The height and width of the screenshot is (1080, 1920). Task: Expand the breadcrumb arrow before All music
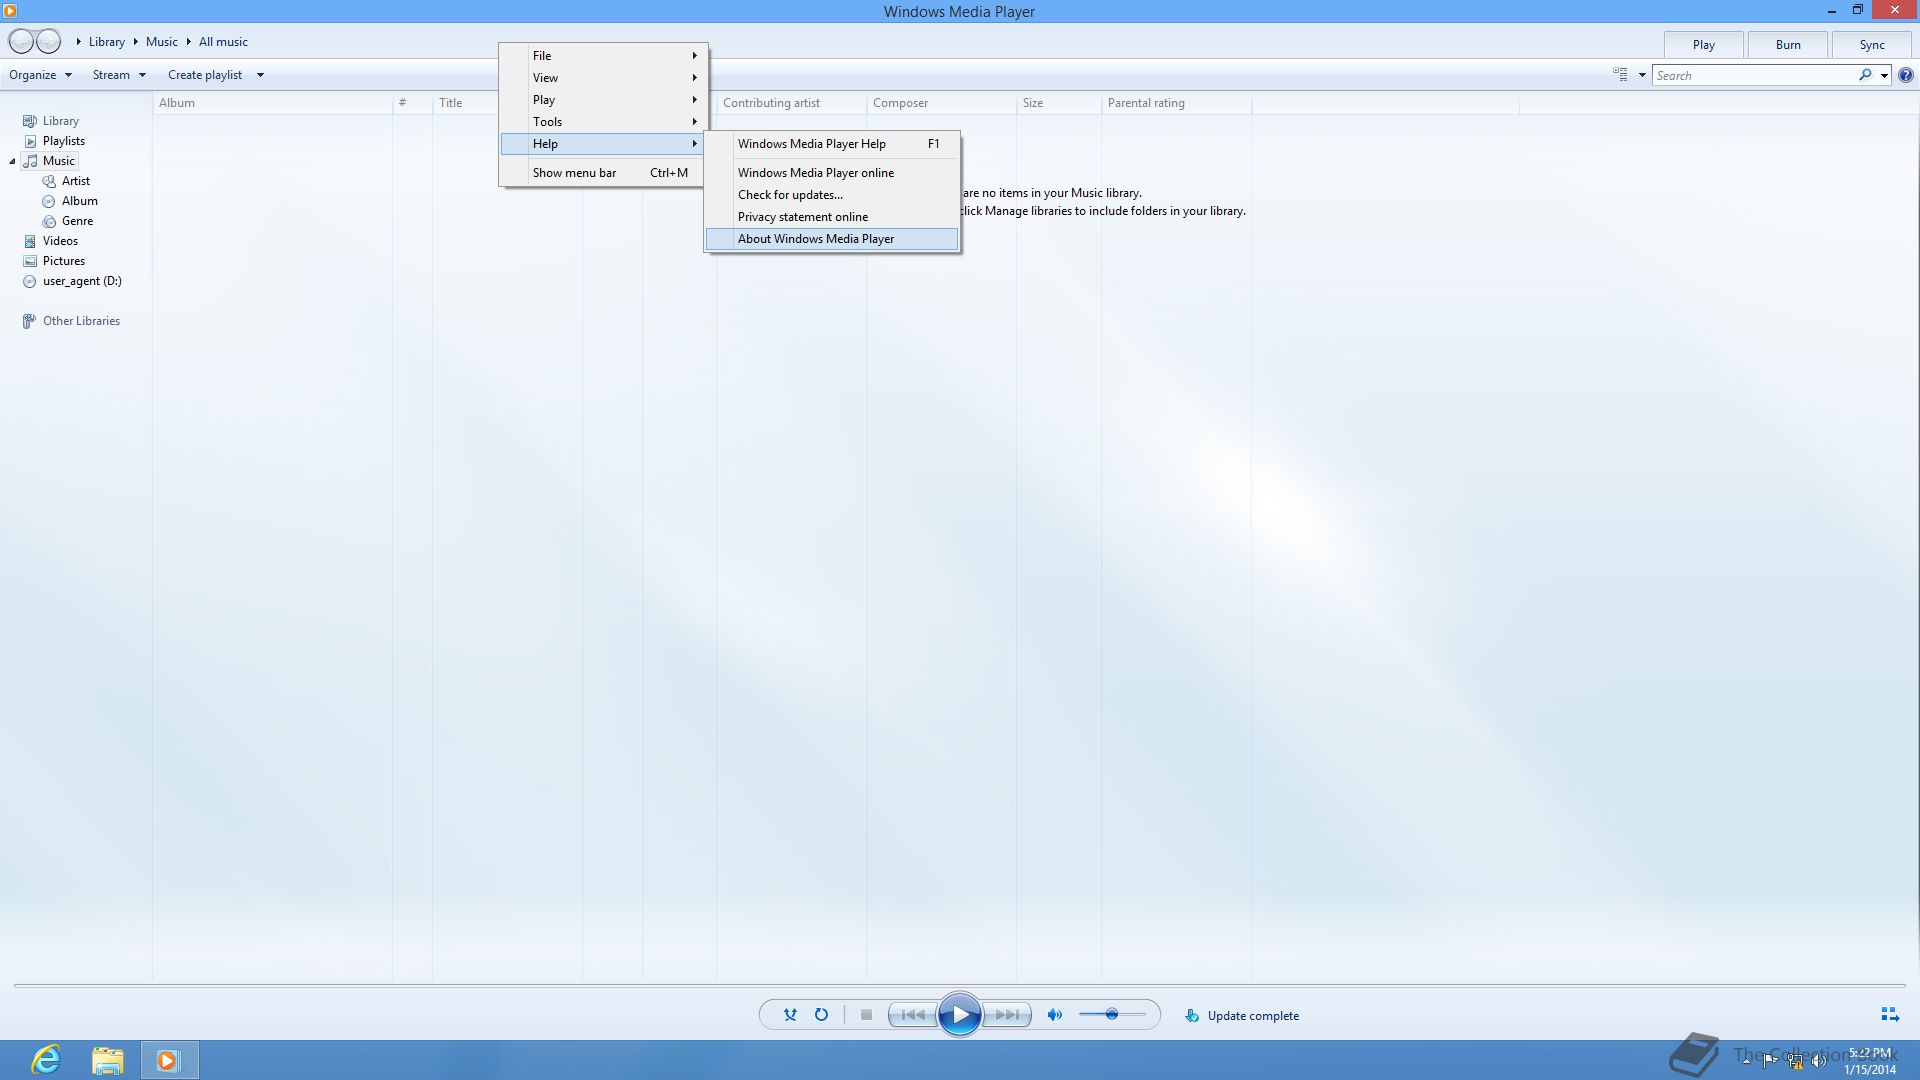click(188, 41)
